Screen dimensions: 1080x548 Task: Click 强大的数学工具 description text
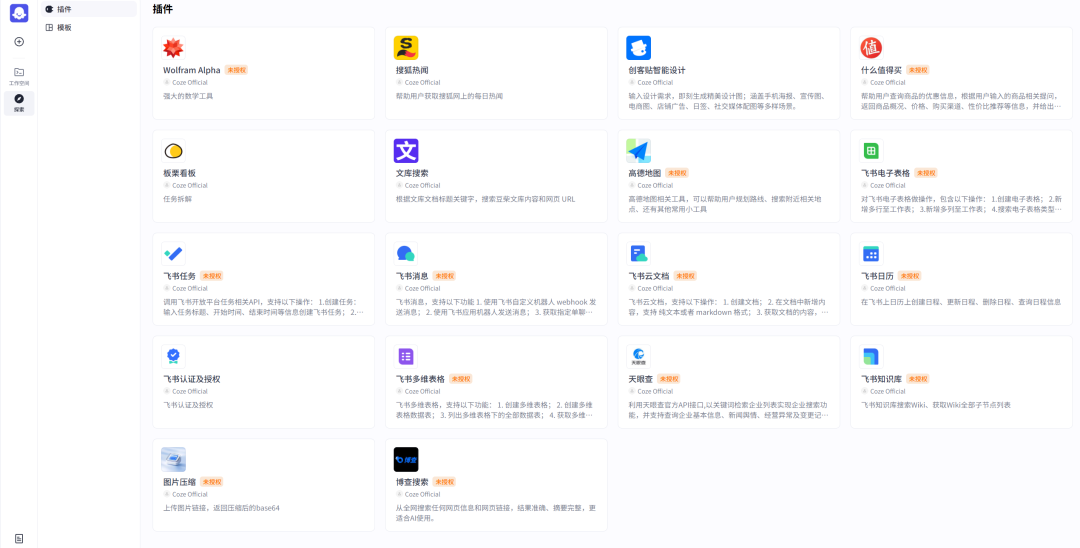point(188,96)
